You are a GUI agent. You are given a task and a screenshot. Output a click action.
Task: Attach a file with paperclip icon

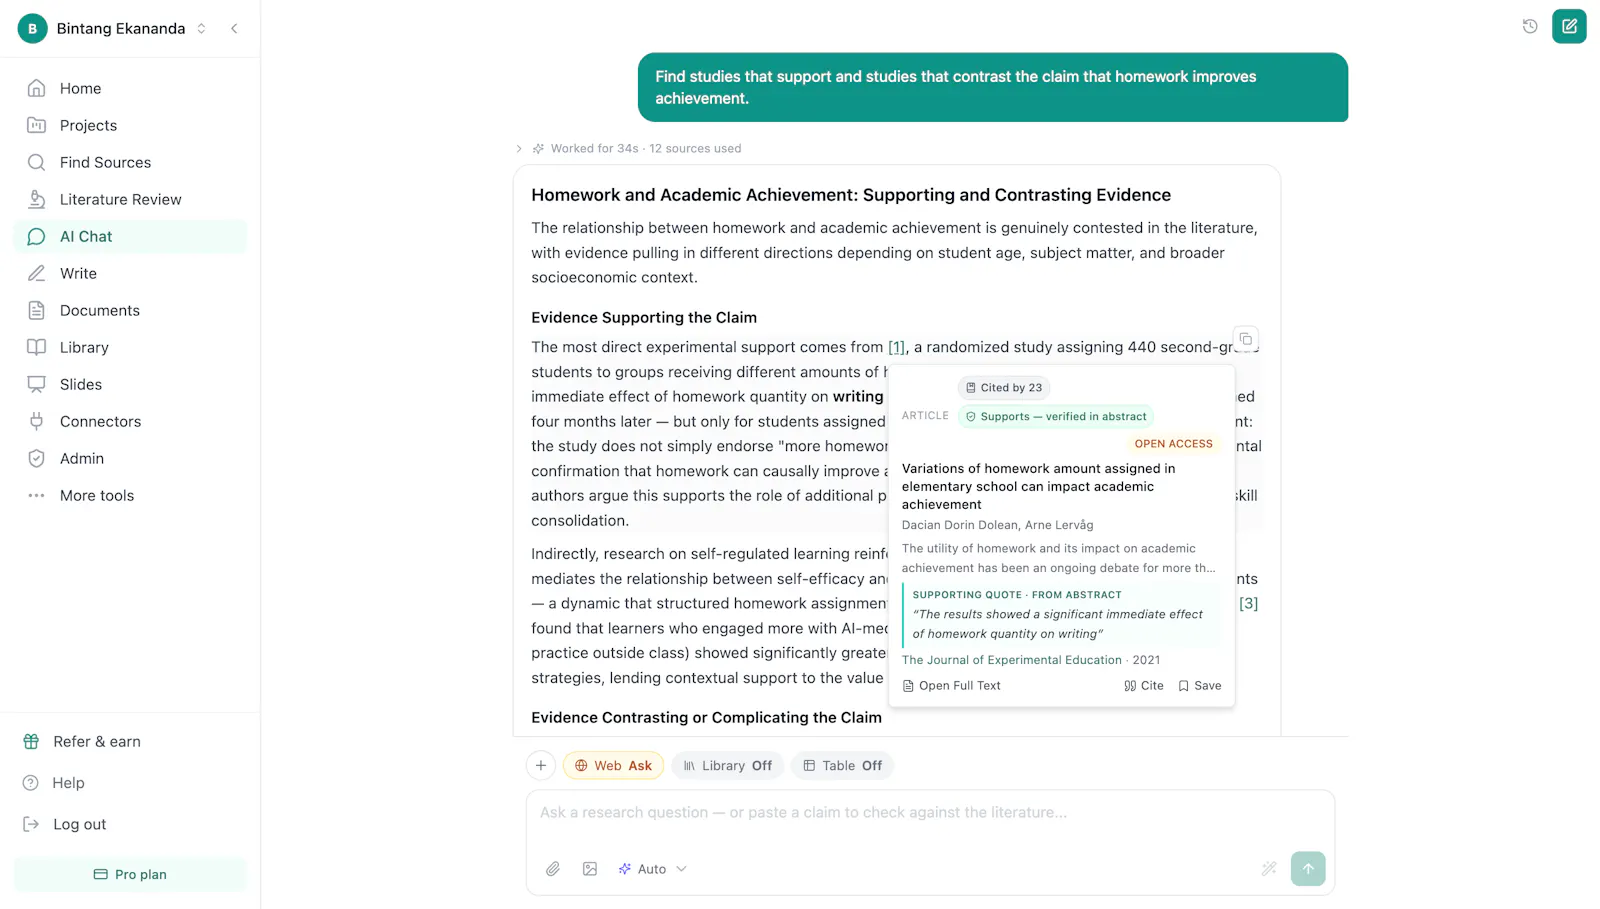tap(553, 869)
